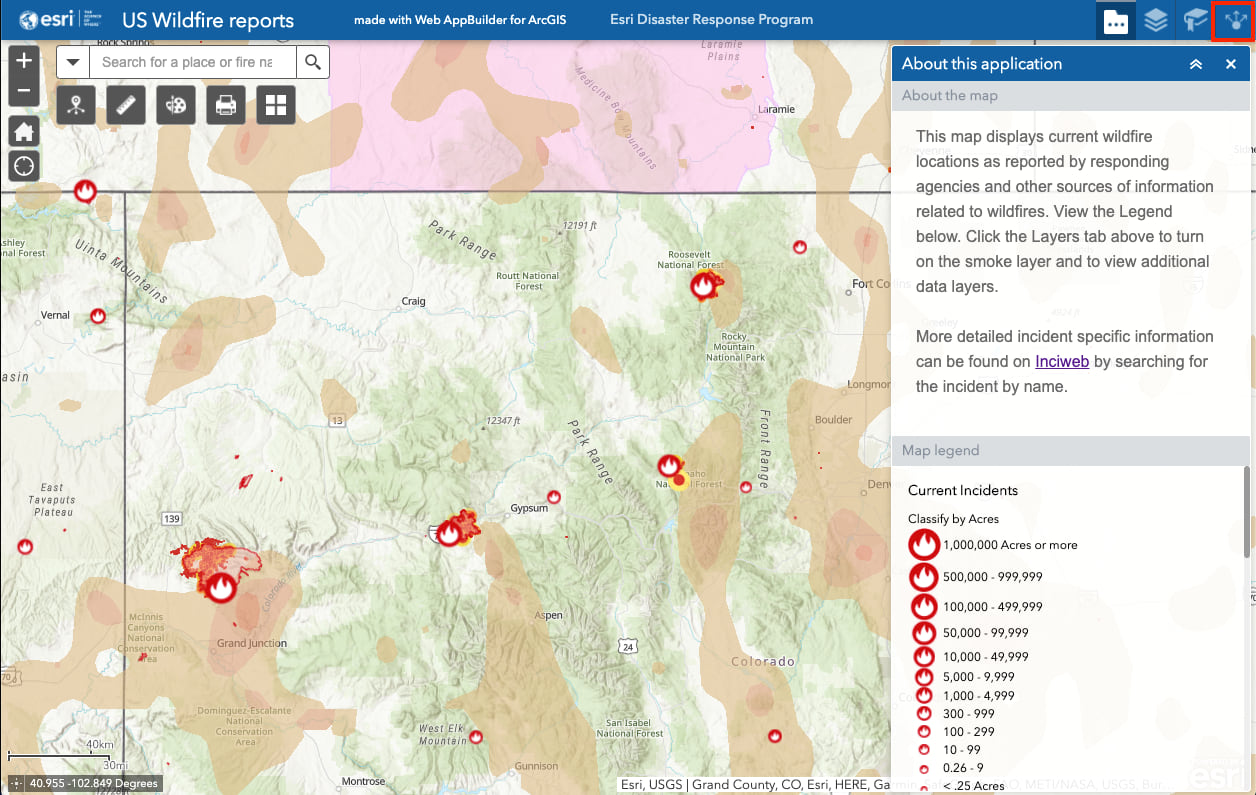Click legend entry 10 - 99
This screenshot has width=1256, height=795.
pyautogui.click(x=962, y=750)
